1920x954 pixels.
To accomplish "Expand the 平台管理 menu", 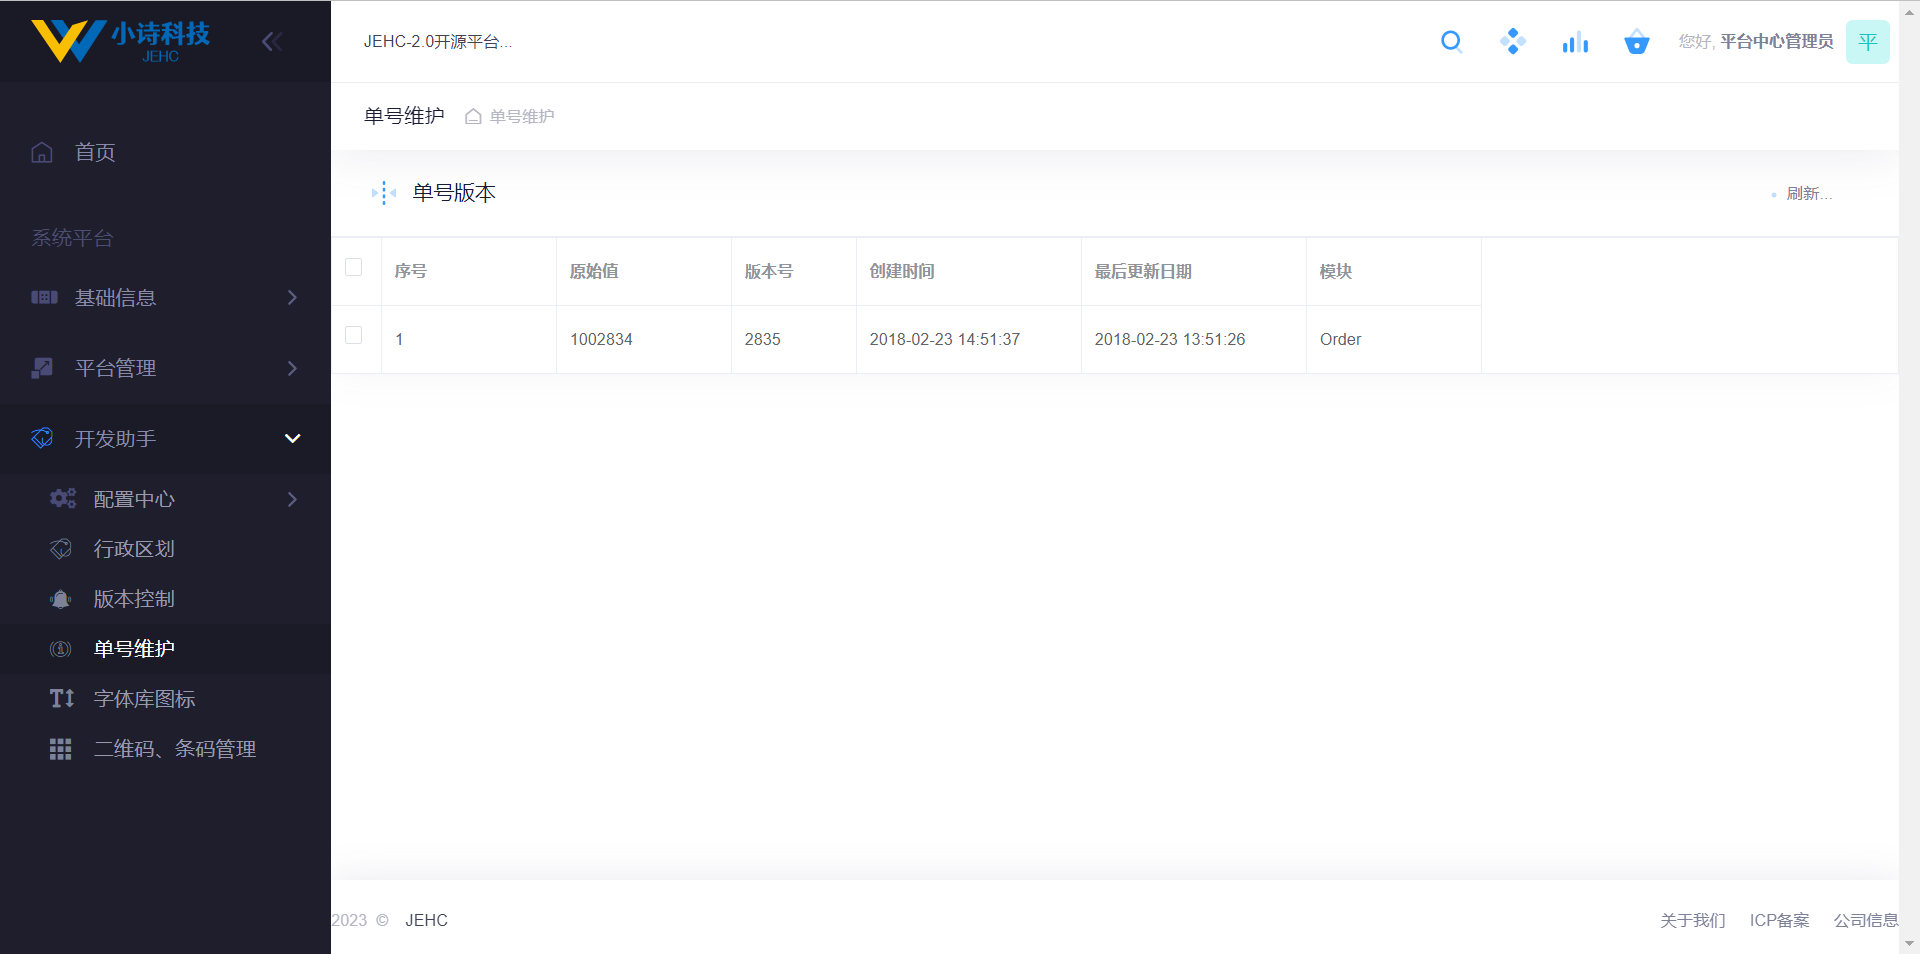I will click(165, 368).
